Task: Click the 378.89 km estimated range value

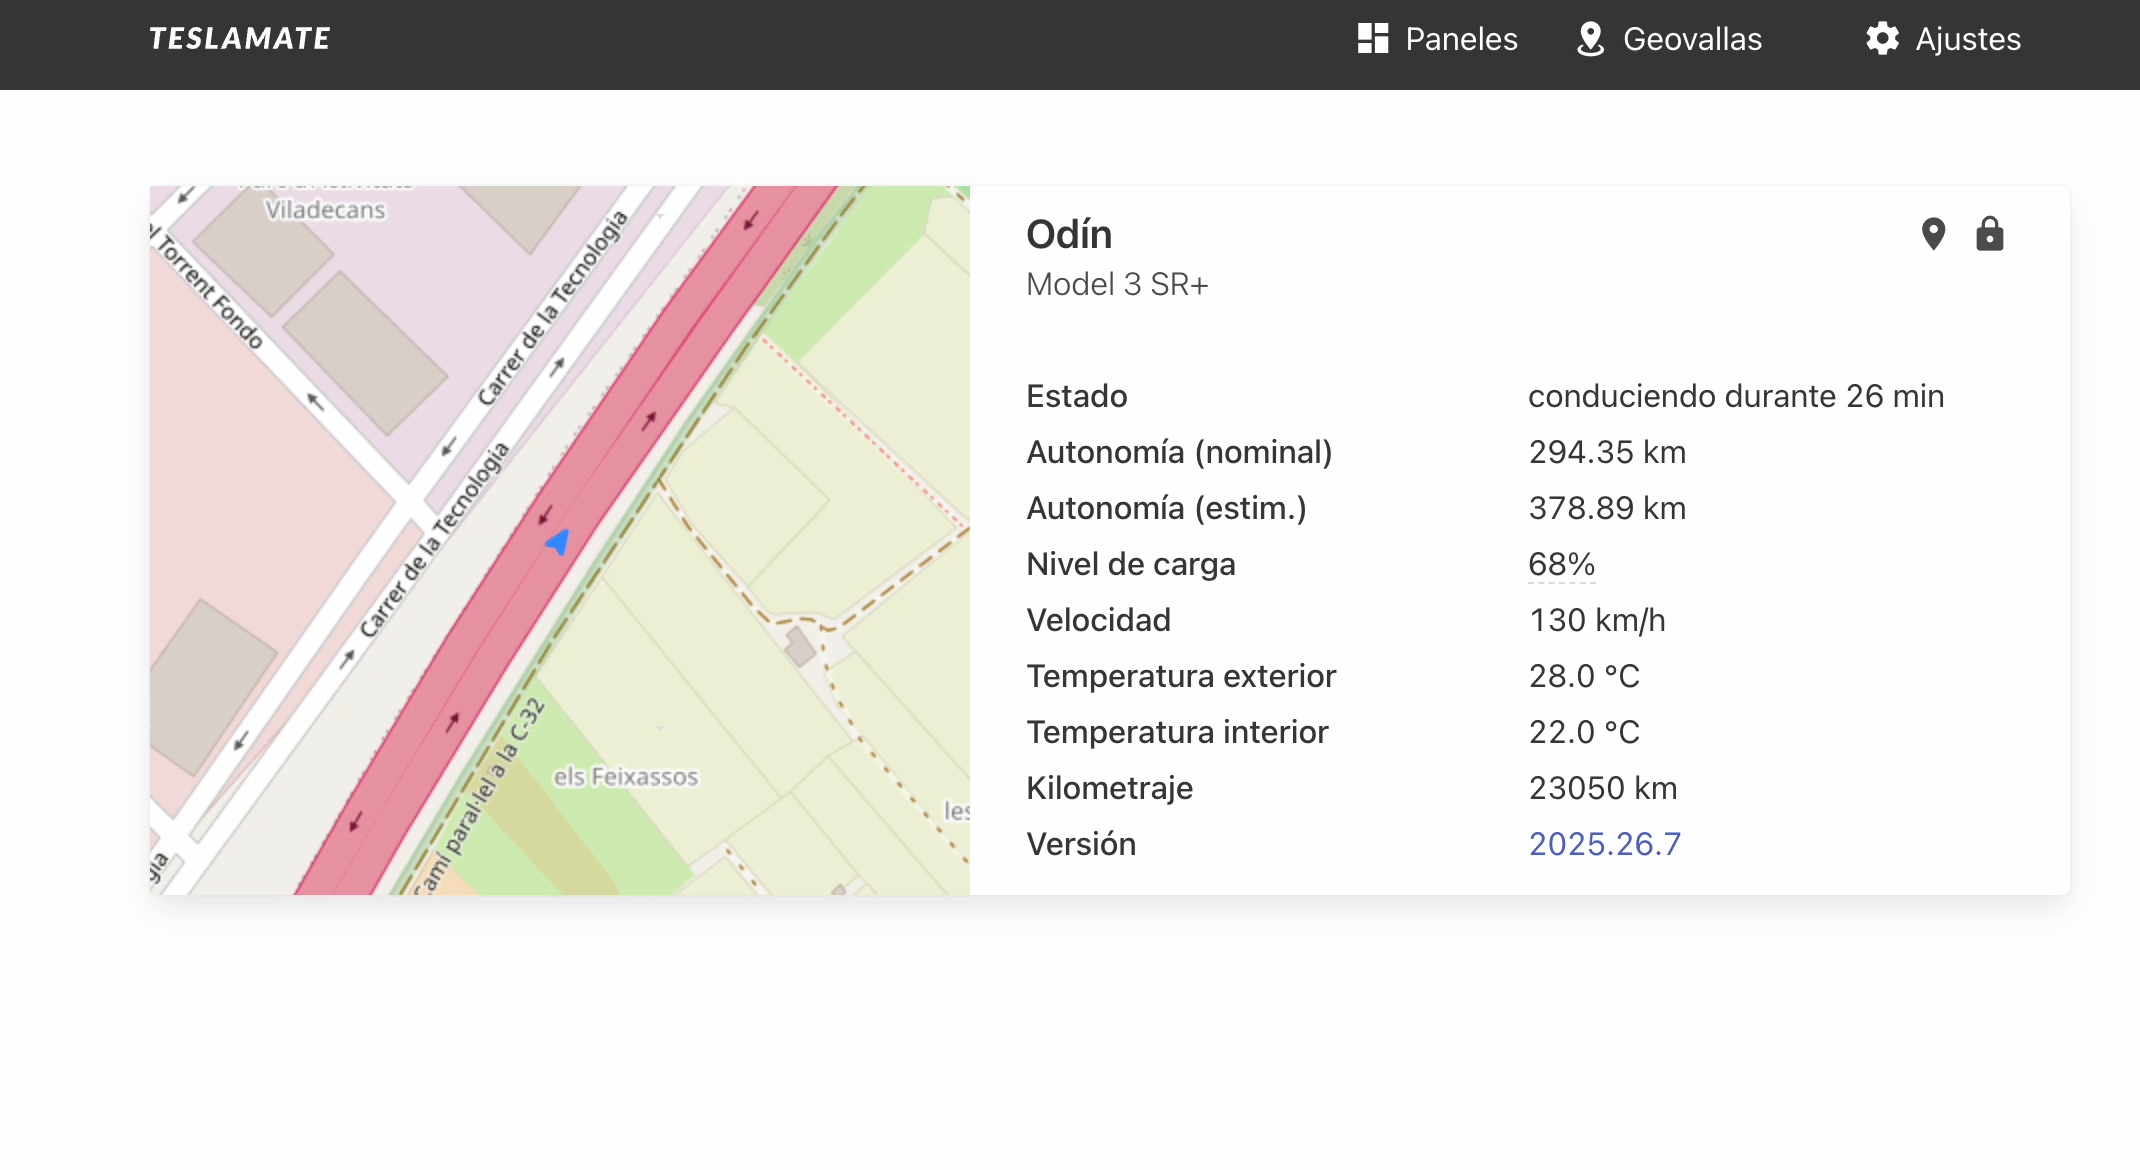Action: click(1607, 508)
